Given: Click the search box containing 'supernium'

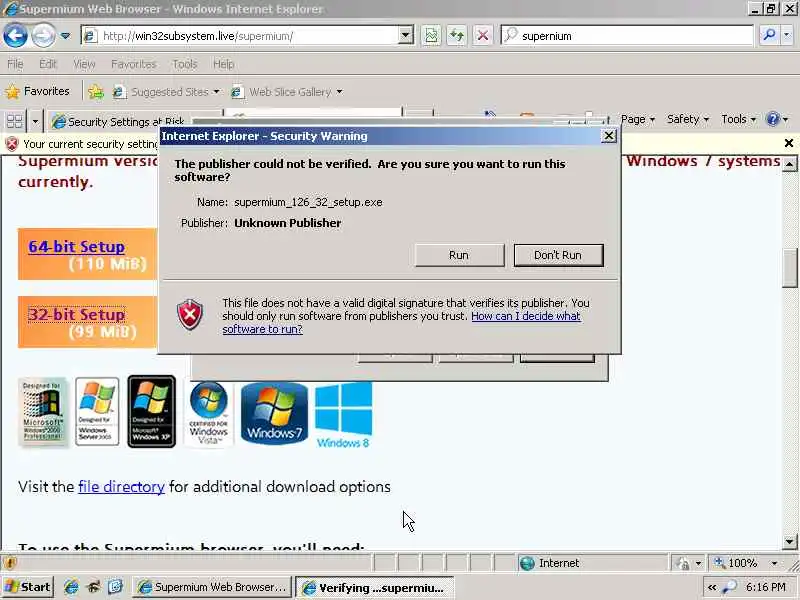Looking at the screenshot, I should pos(628,36).
